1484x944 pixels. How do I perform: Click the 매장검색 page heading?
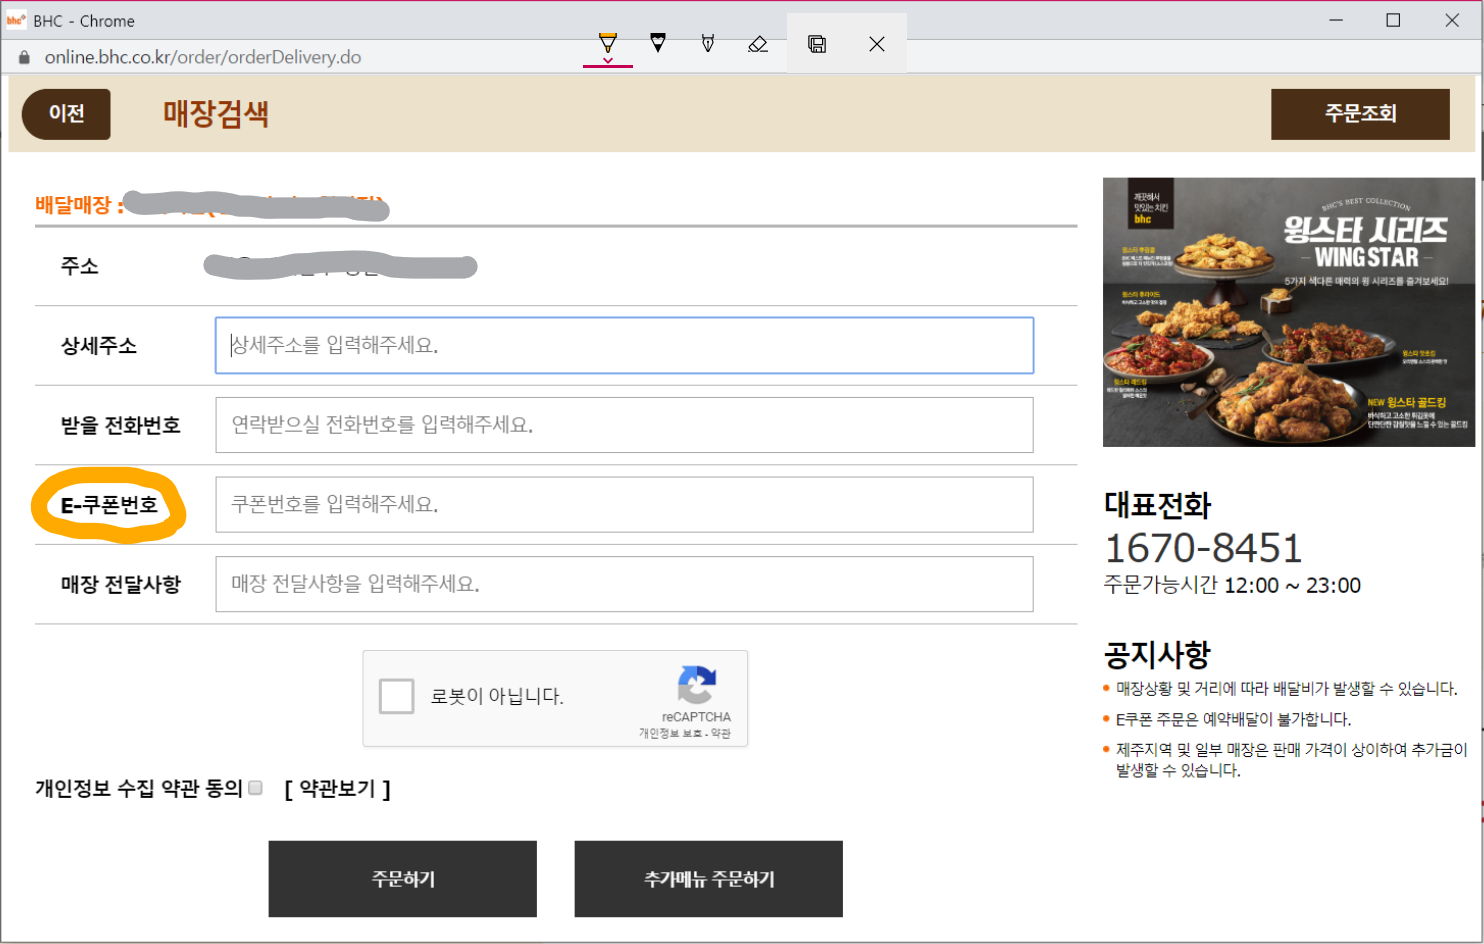(x=216, y=114)
